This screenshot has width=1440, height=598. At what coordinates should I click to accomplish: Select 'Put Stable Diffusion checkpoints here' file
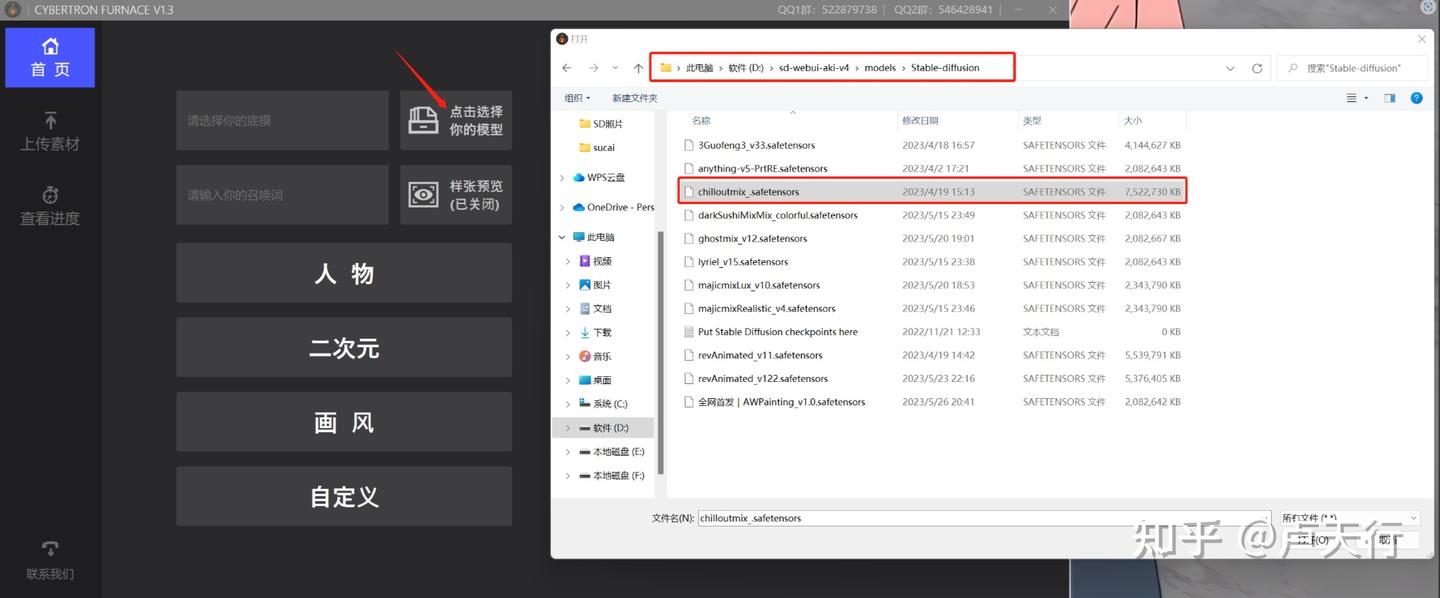click(932, 332)
